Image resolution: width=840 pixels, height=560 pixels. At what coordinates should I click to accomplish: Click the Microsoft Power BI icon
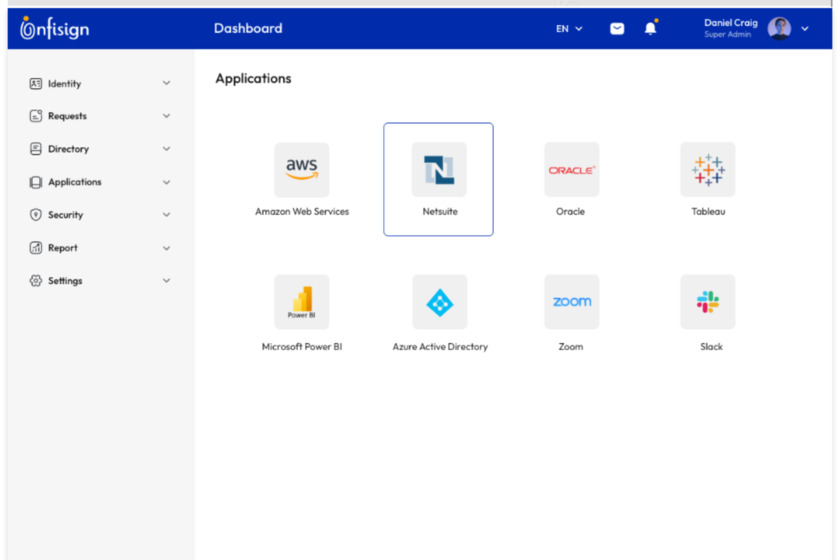point(301,302)
